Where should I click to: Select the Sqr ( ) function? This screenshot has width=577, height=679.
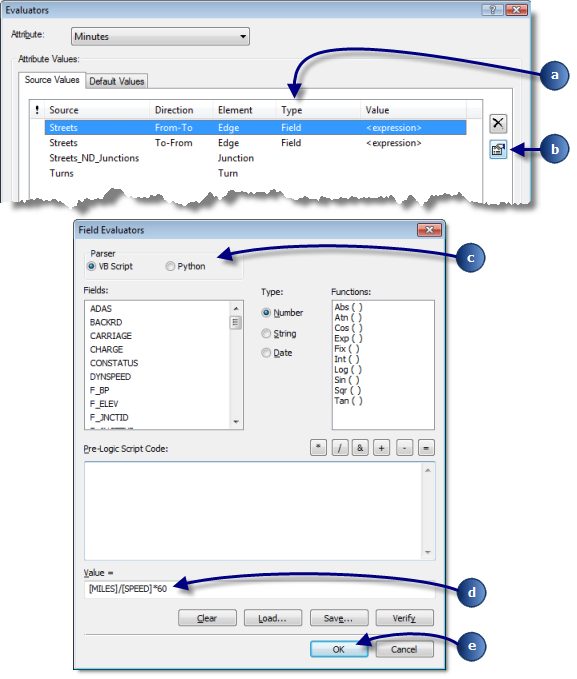(x=347, y=391)
